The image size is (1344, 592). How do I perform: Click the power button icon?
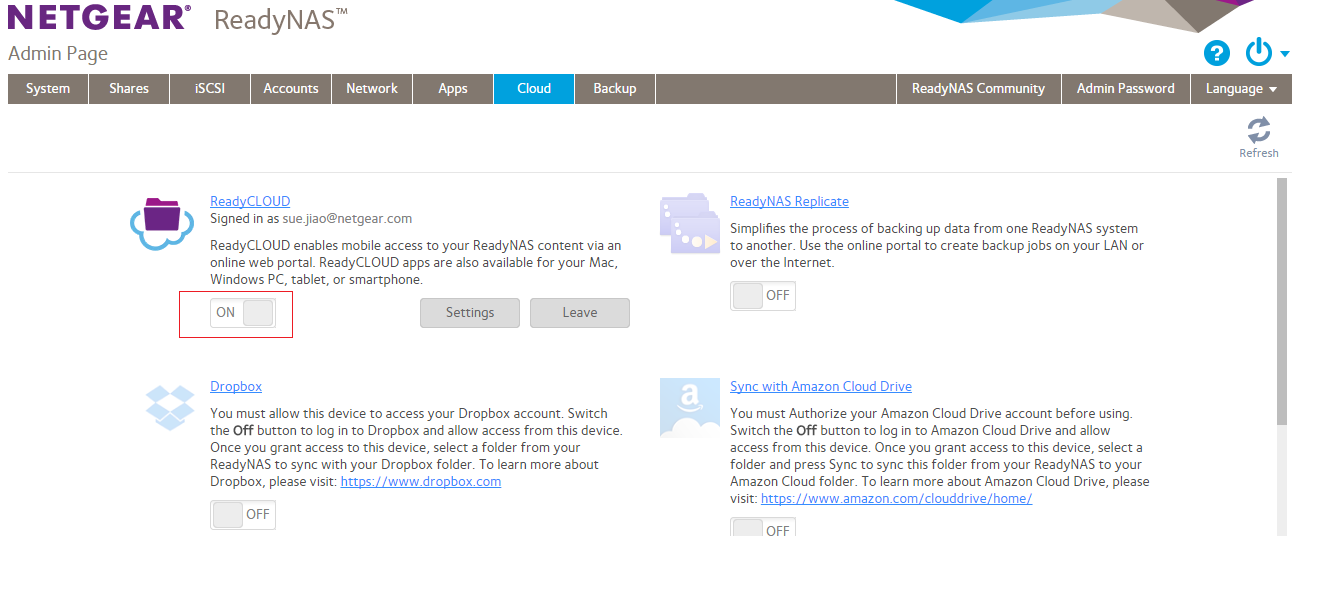[1258, 52]
